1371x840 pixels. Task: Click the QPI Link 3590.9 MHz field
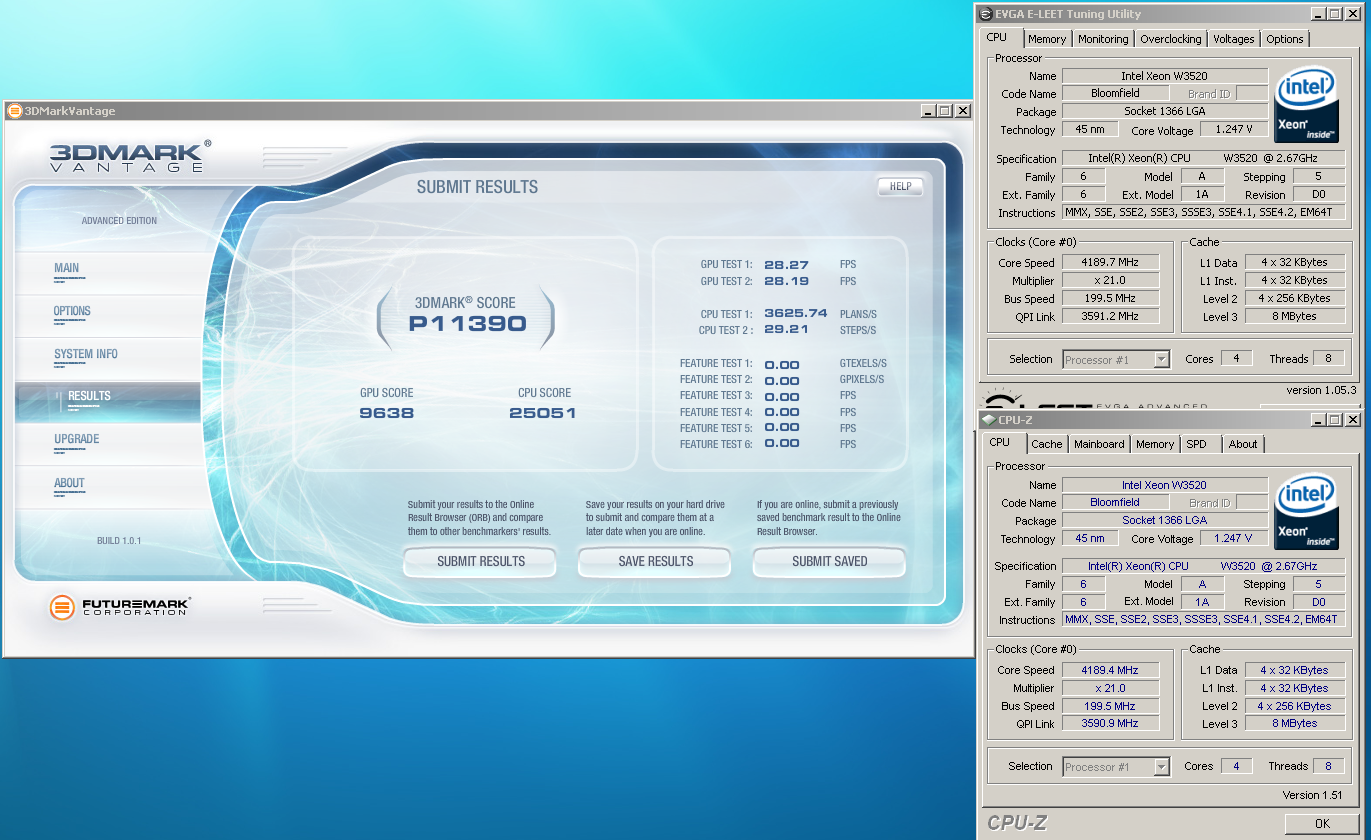(1110, 723)
